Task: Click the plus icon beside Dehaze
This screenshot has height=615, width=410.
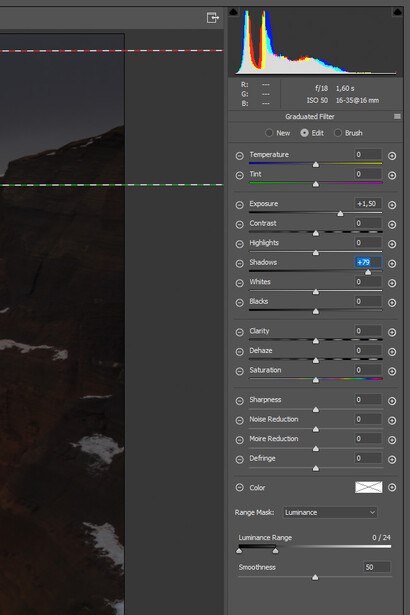Action: click(392, 352)
